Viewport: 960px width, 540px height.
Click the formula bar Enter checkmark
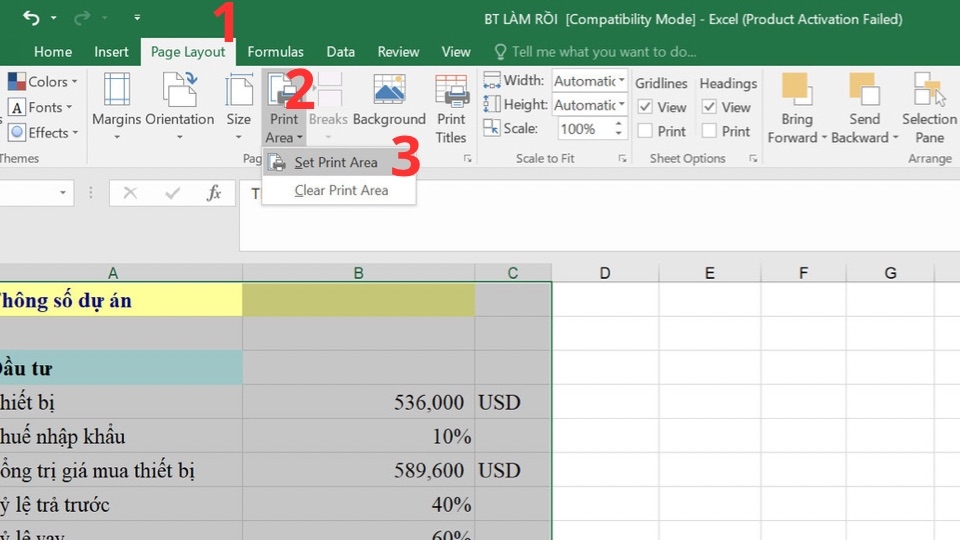173,193
